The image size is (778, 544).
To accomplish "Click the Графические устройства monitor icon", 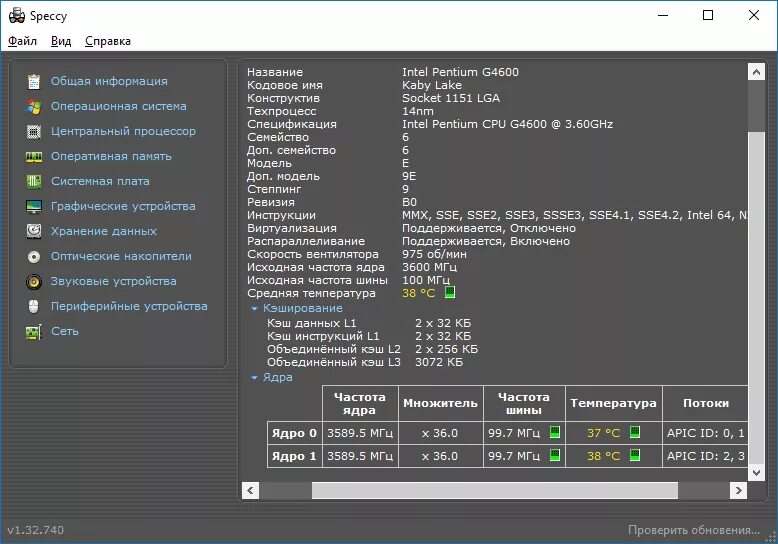I will coord(34,206).
